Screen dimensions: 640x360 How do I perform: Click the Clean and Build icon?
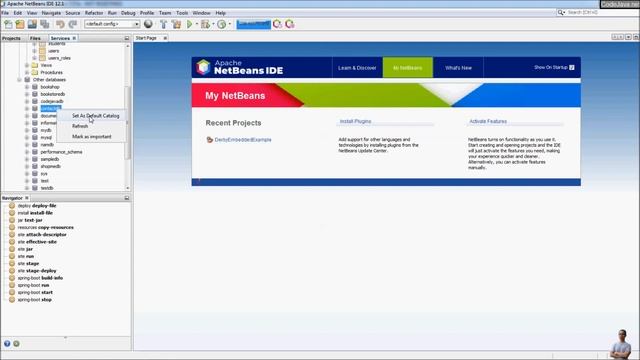[x=176, y=24]
